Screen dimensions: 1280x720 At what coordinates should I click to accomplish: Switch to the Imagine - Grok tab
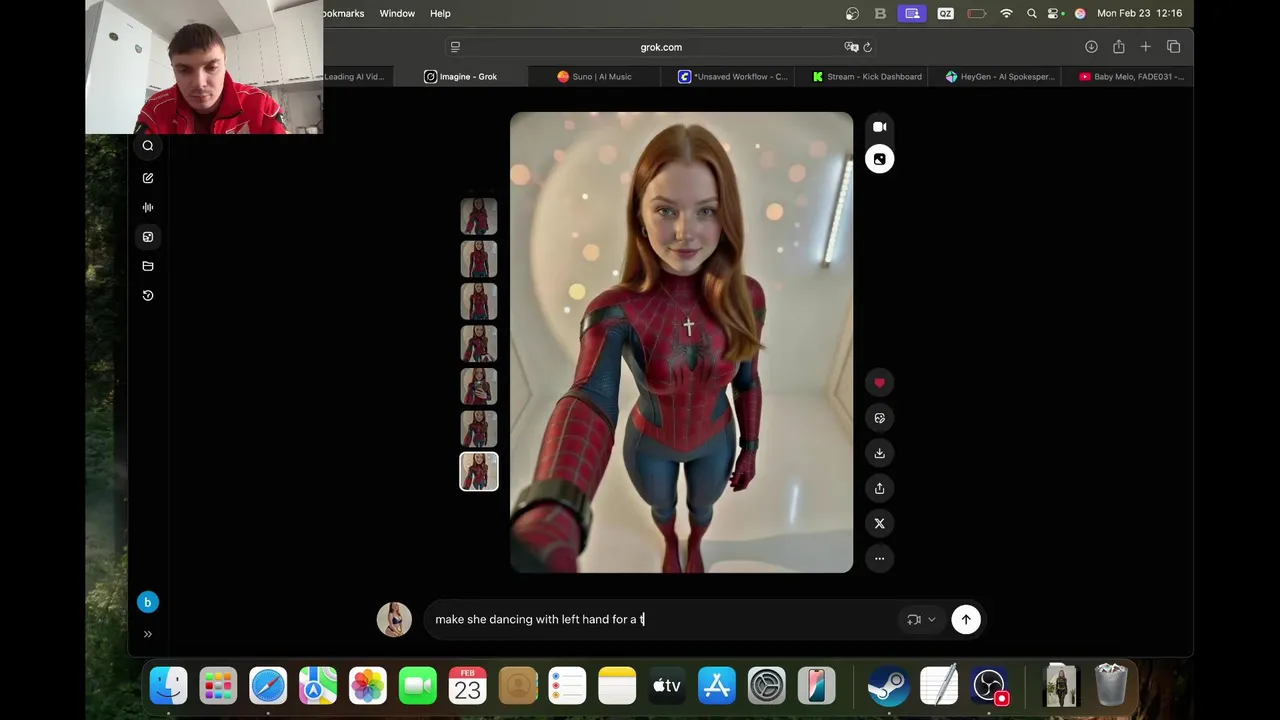coord(461,77)
